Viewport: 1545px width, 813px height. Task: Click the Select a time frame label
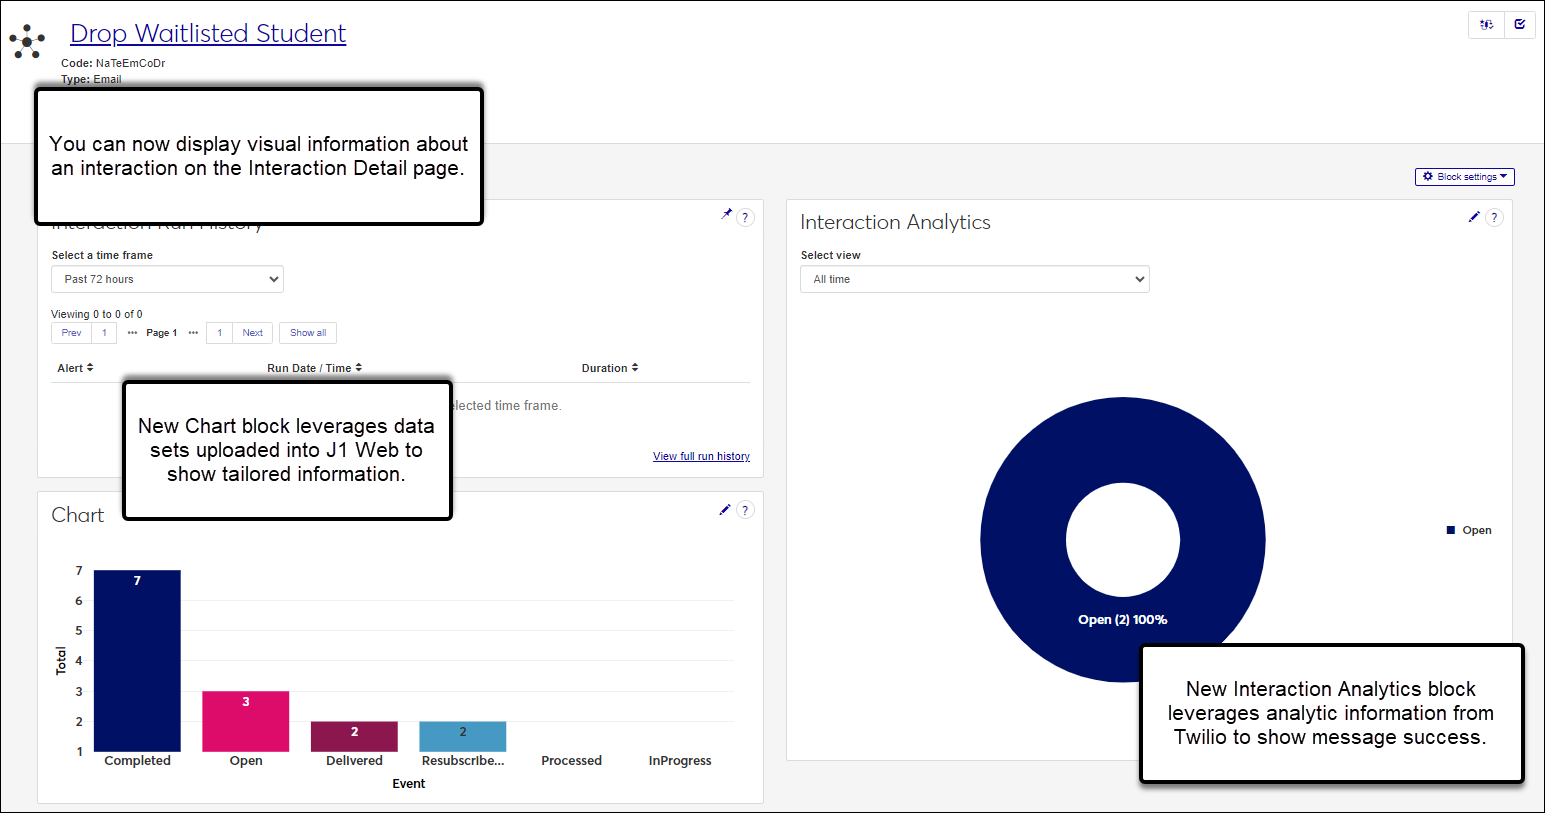(x=102, y=255)
